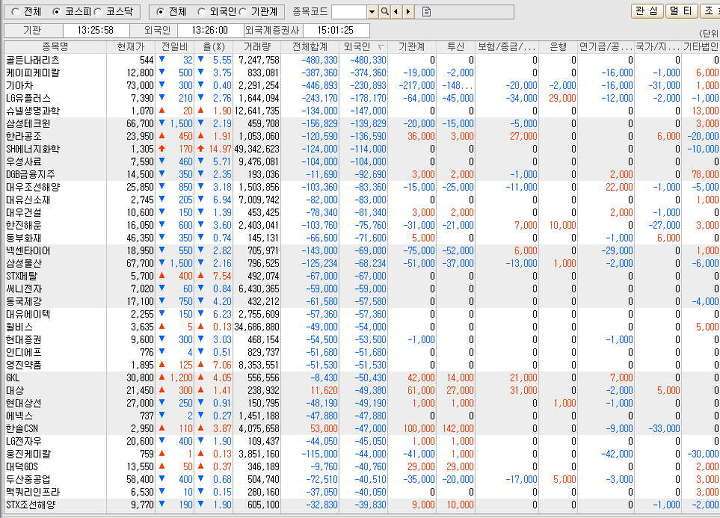Select the 두산중공업 stock row
This screenshot has width=720, height=518.
[362, 479]
